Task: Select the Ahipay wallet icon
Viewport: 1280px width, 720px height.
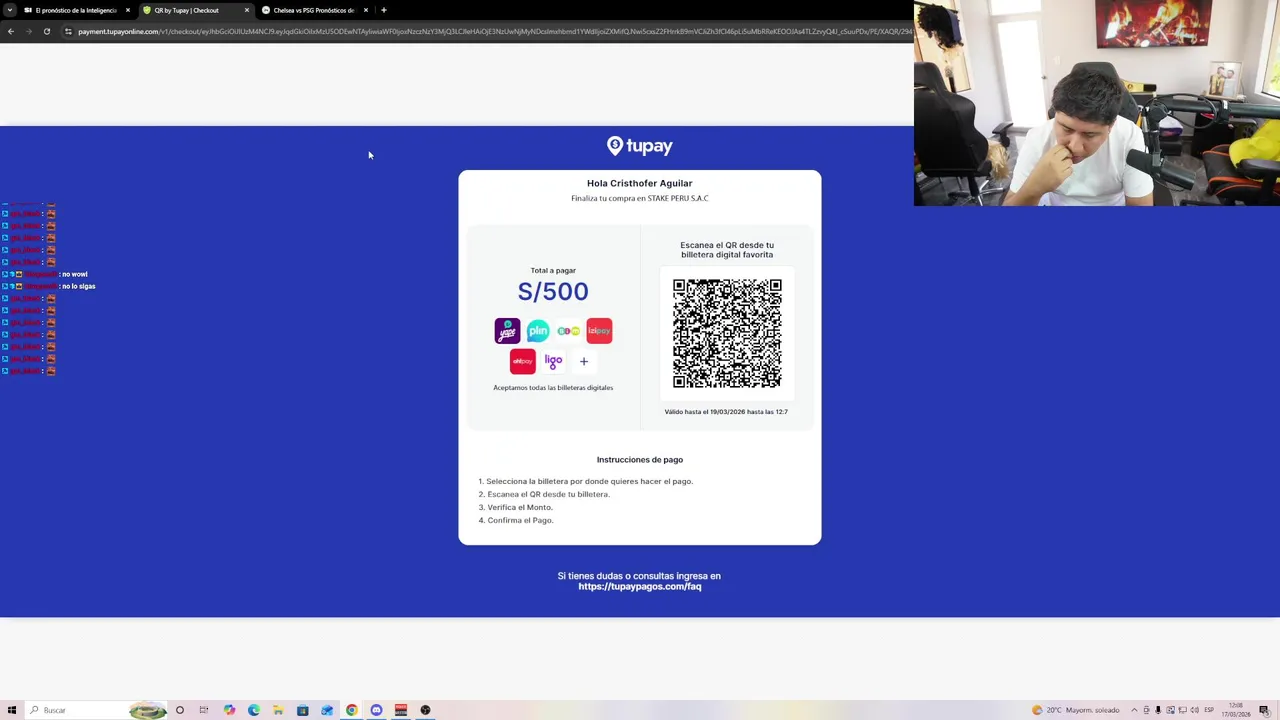Action: (x=522, y=361)
